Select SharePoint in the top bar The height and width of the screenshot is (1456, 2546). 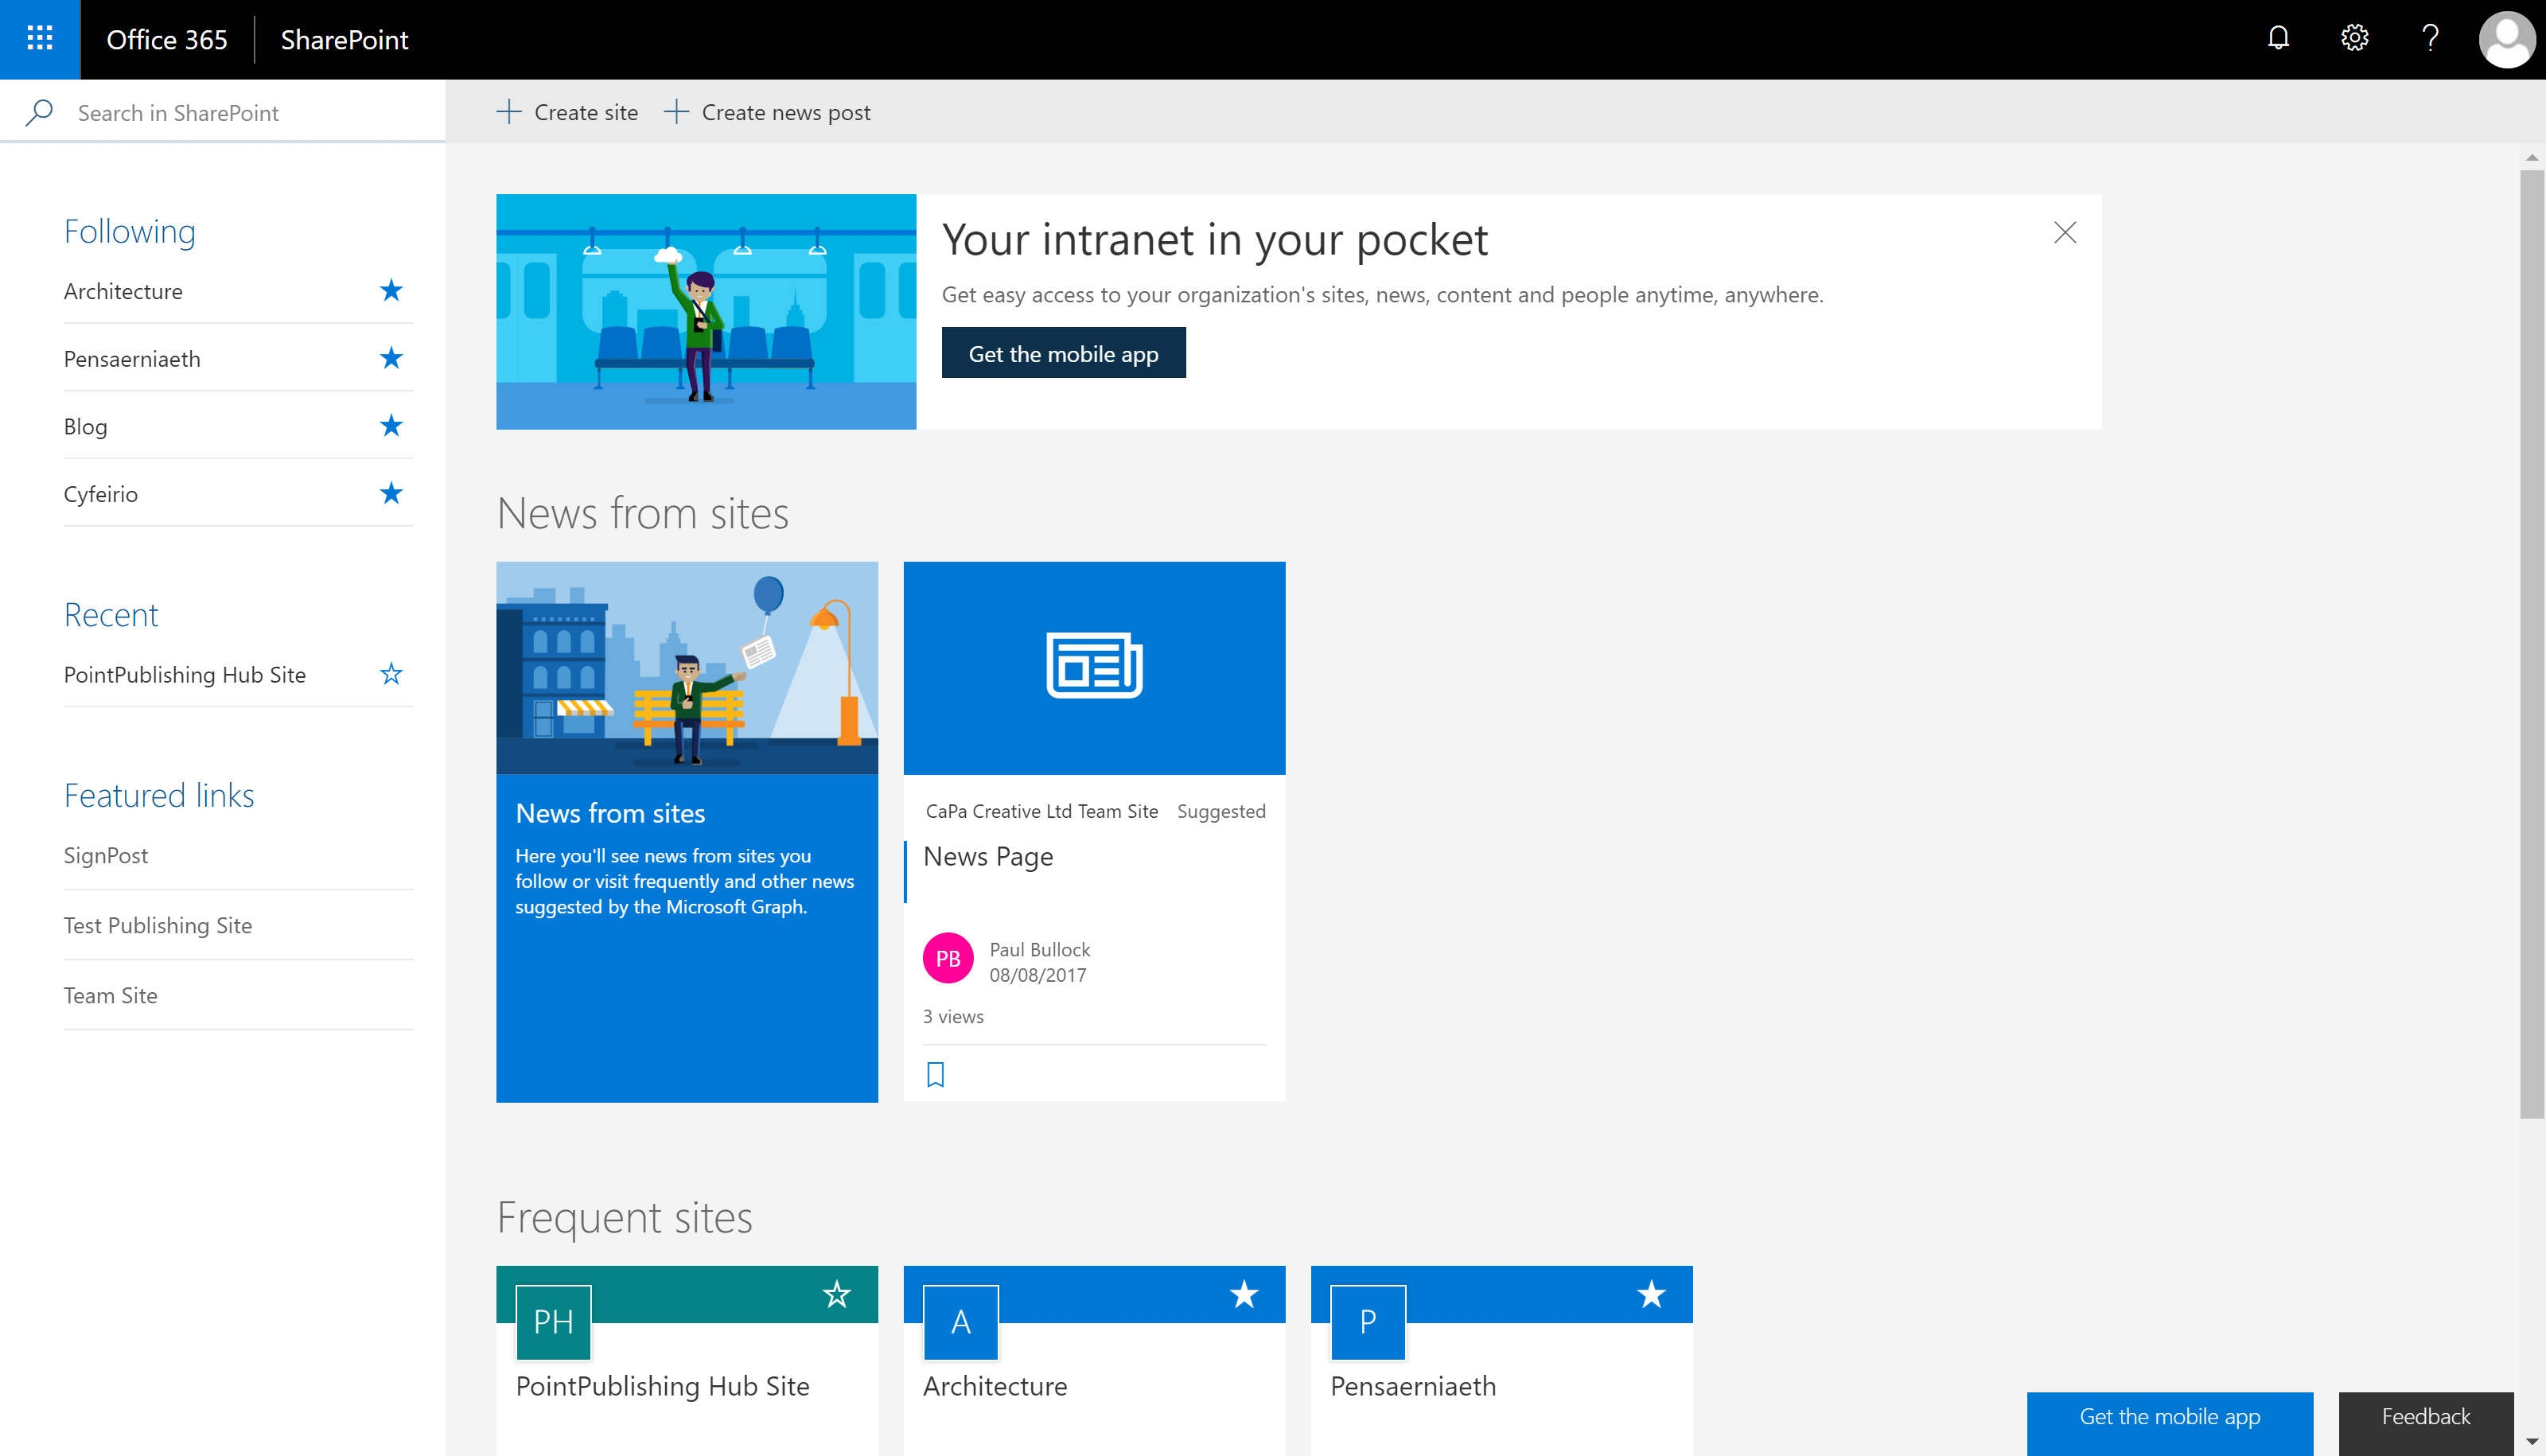coord(344,40)
